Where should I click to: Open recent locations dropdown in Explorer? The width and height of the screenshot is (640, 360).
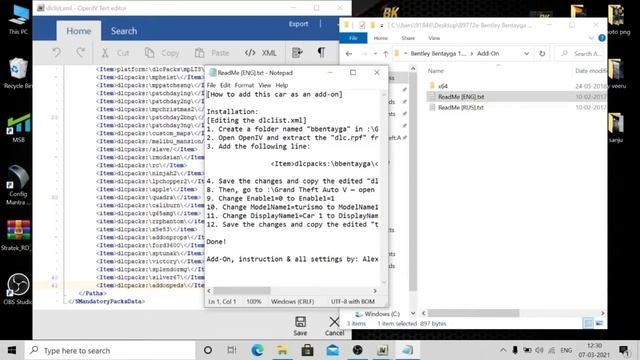click(375, 53)
